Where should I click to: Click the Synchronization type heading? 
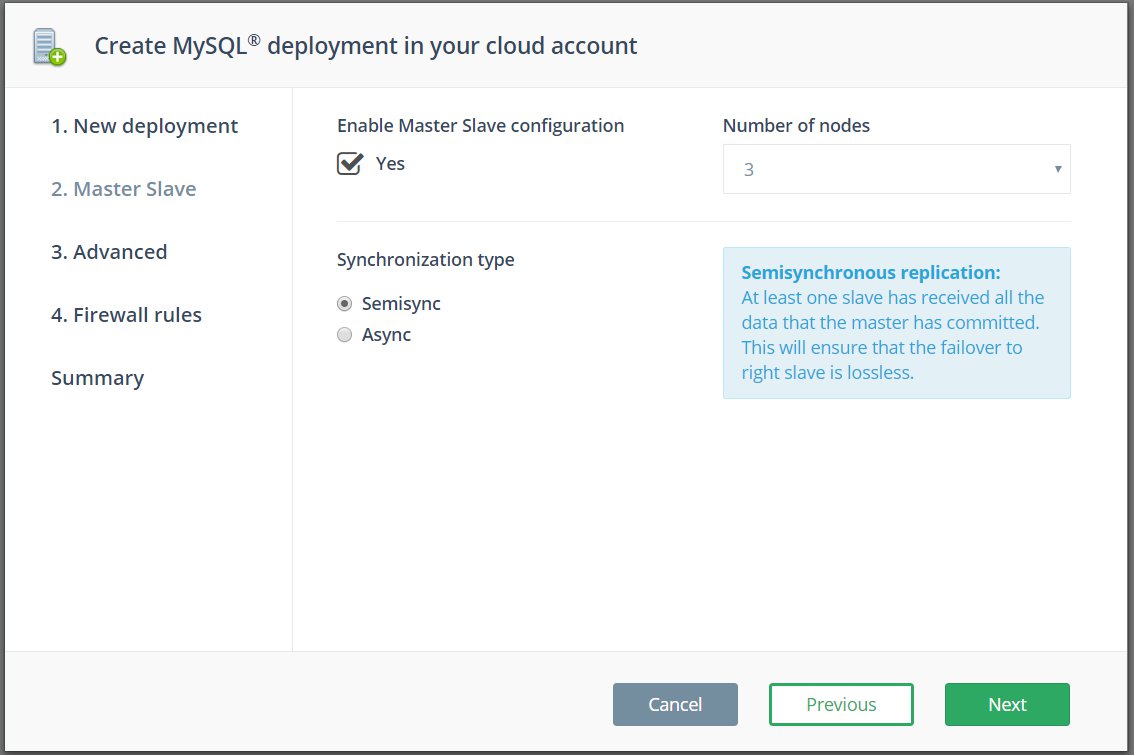426,260
